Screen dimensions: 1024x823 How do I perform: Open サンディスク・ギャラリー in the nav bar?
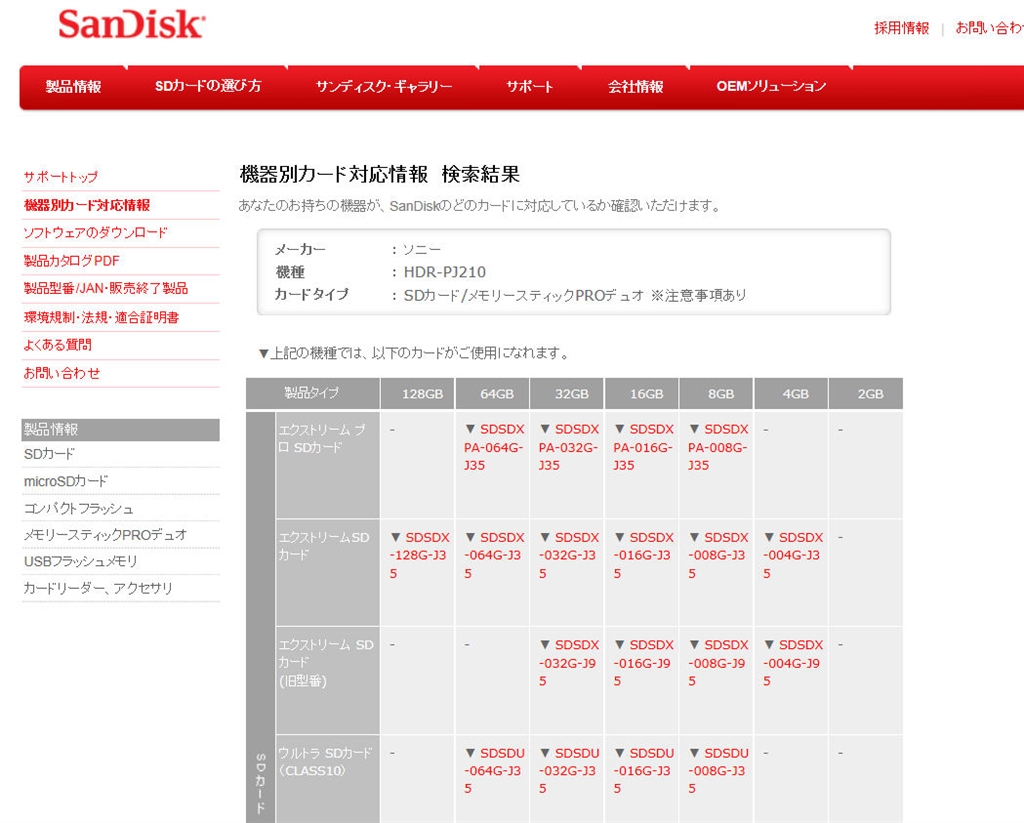point(384,86)
